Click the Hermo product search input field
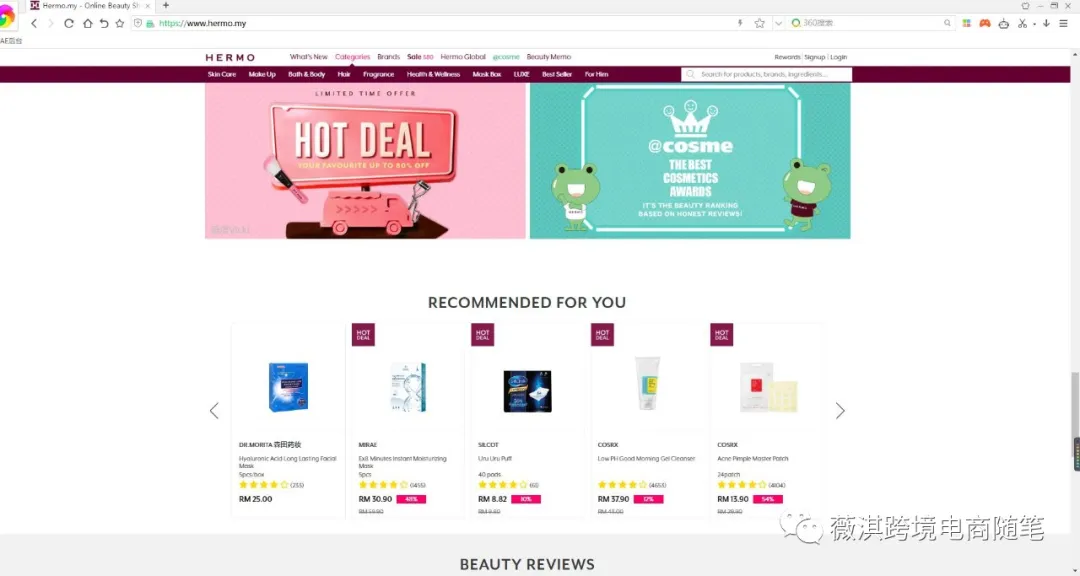The height and width of the screenshot is (576, 1080). pyautogui.click(x=767, y=74)
